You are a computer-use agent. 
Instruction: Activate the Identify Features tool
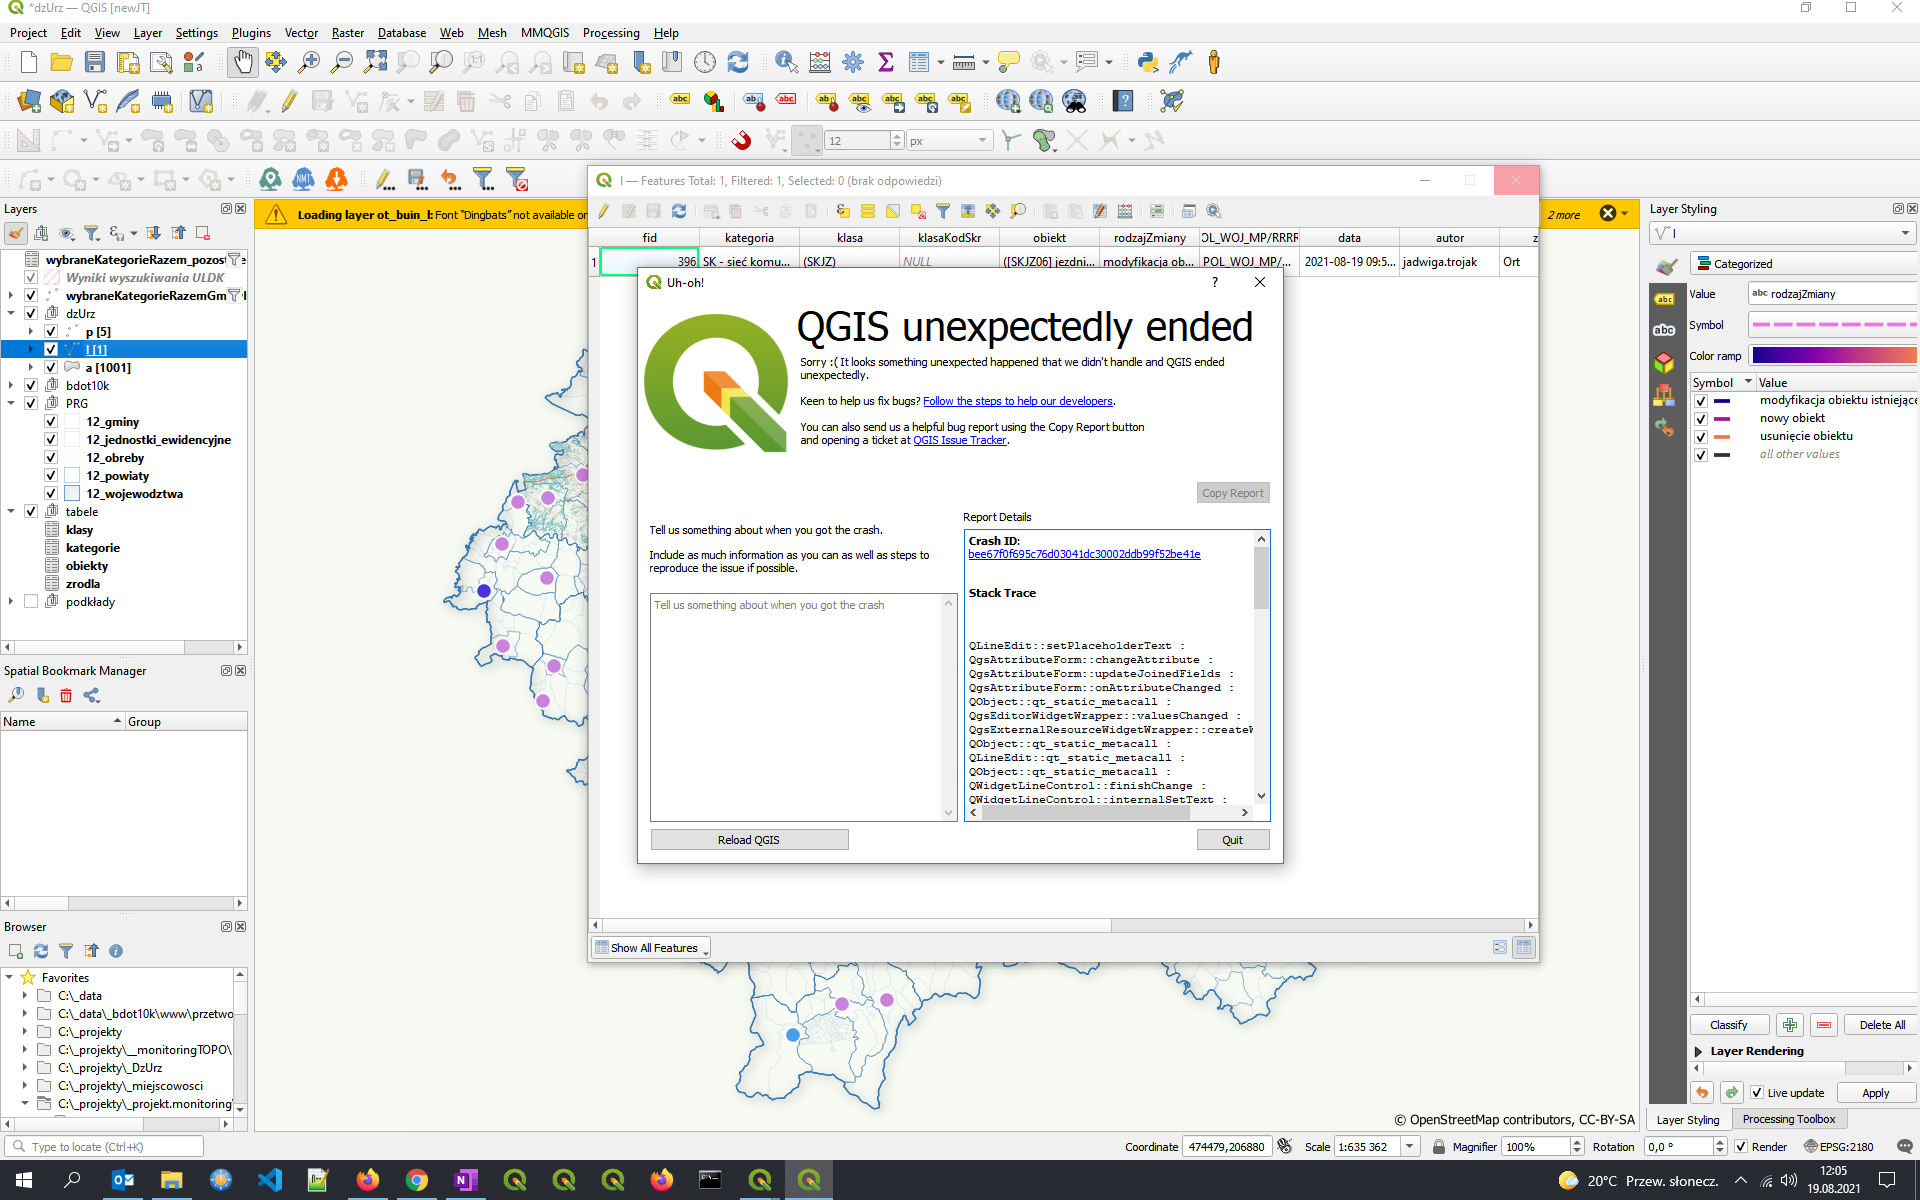[x=784, y=61]
